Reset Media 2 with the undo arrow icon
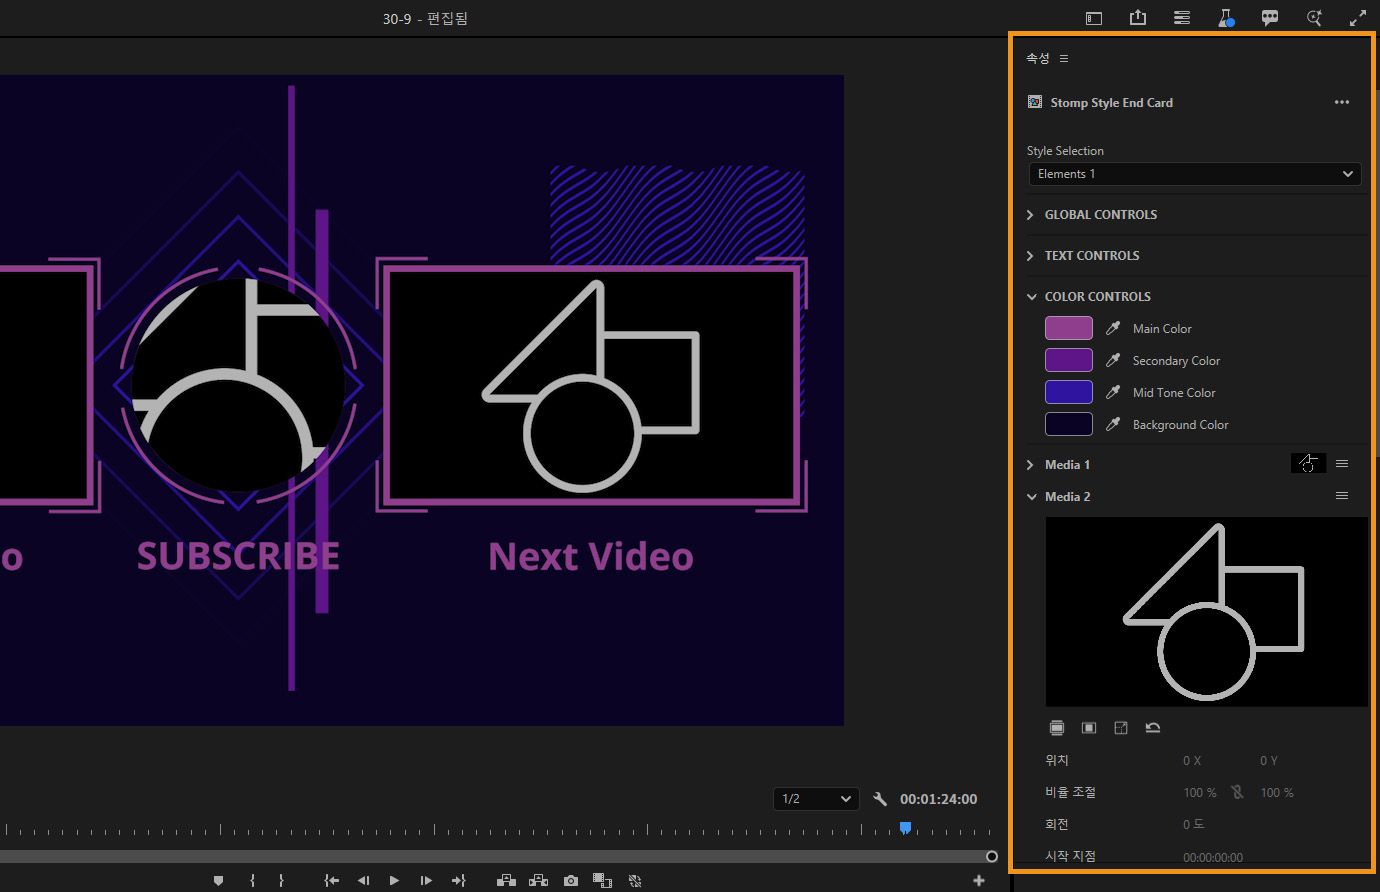Screen dimensions: 1380x892 tap(1153, 728)
